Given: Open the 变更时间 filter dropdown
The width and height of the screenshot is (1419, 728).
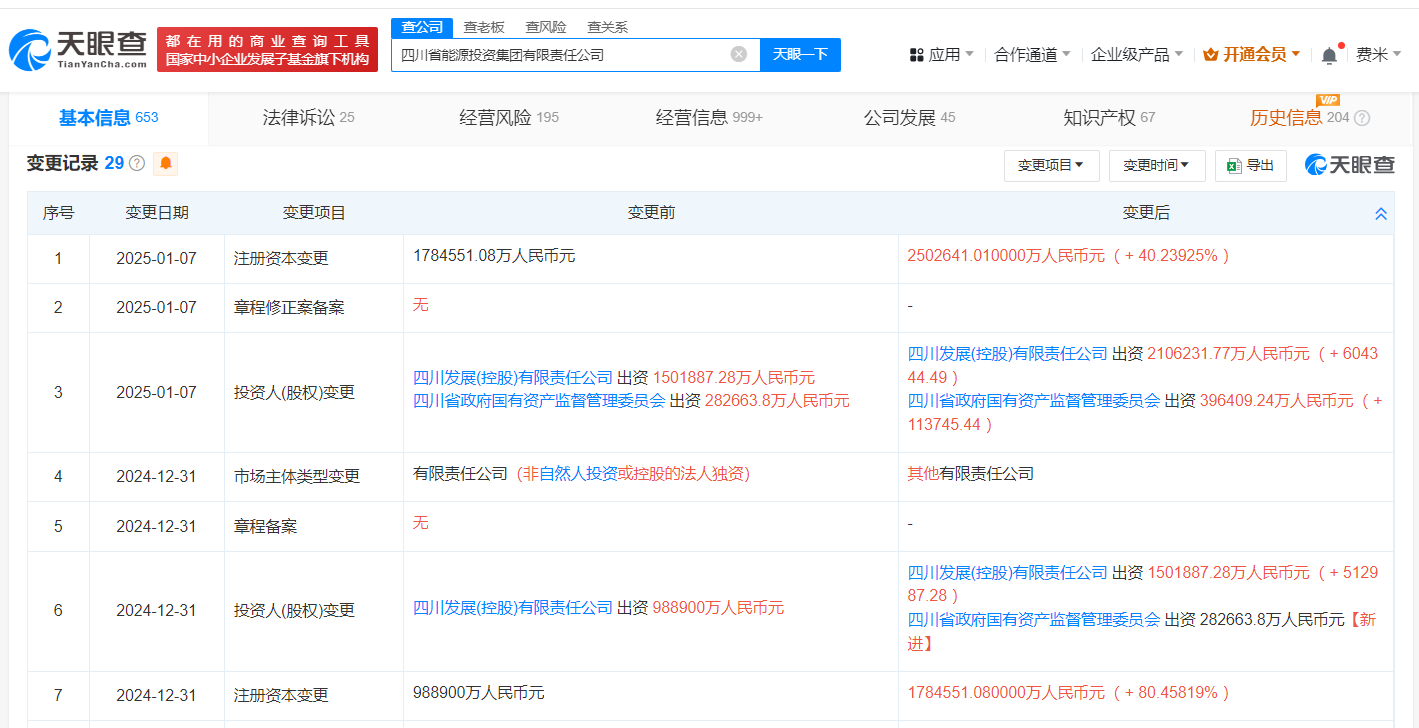Looking at the screenshot, I should point(1156,165).
